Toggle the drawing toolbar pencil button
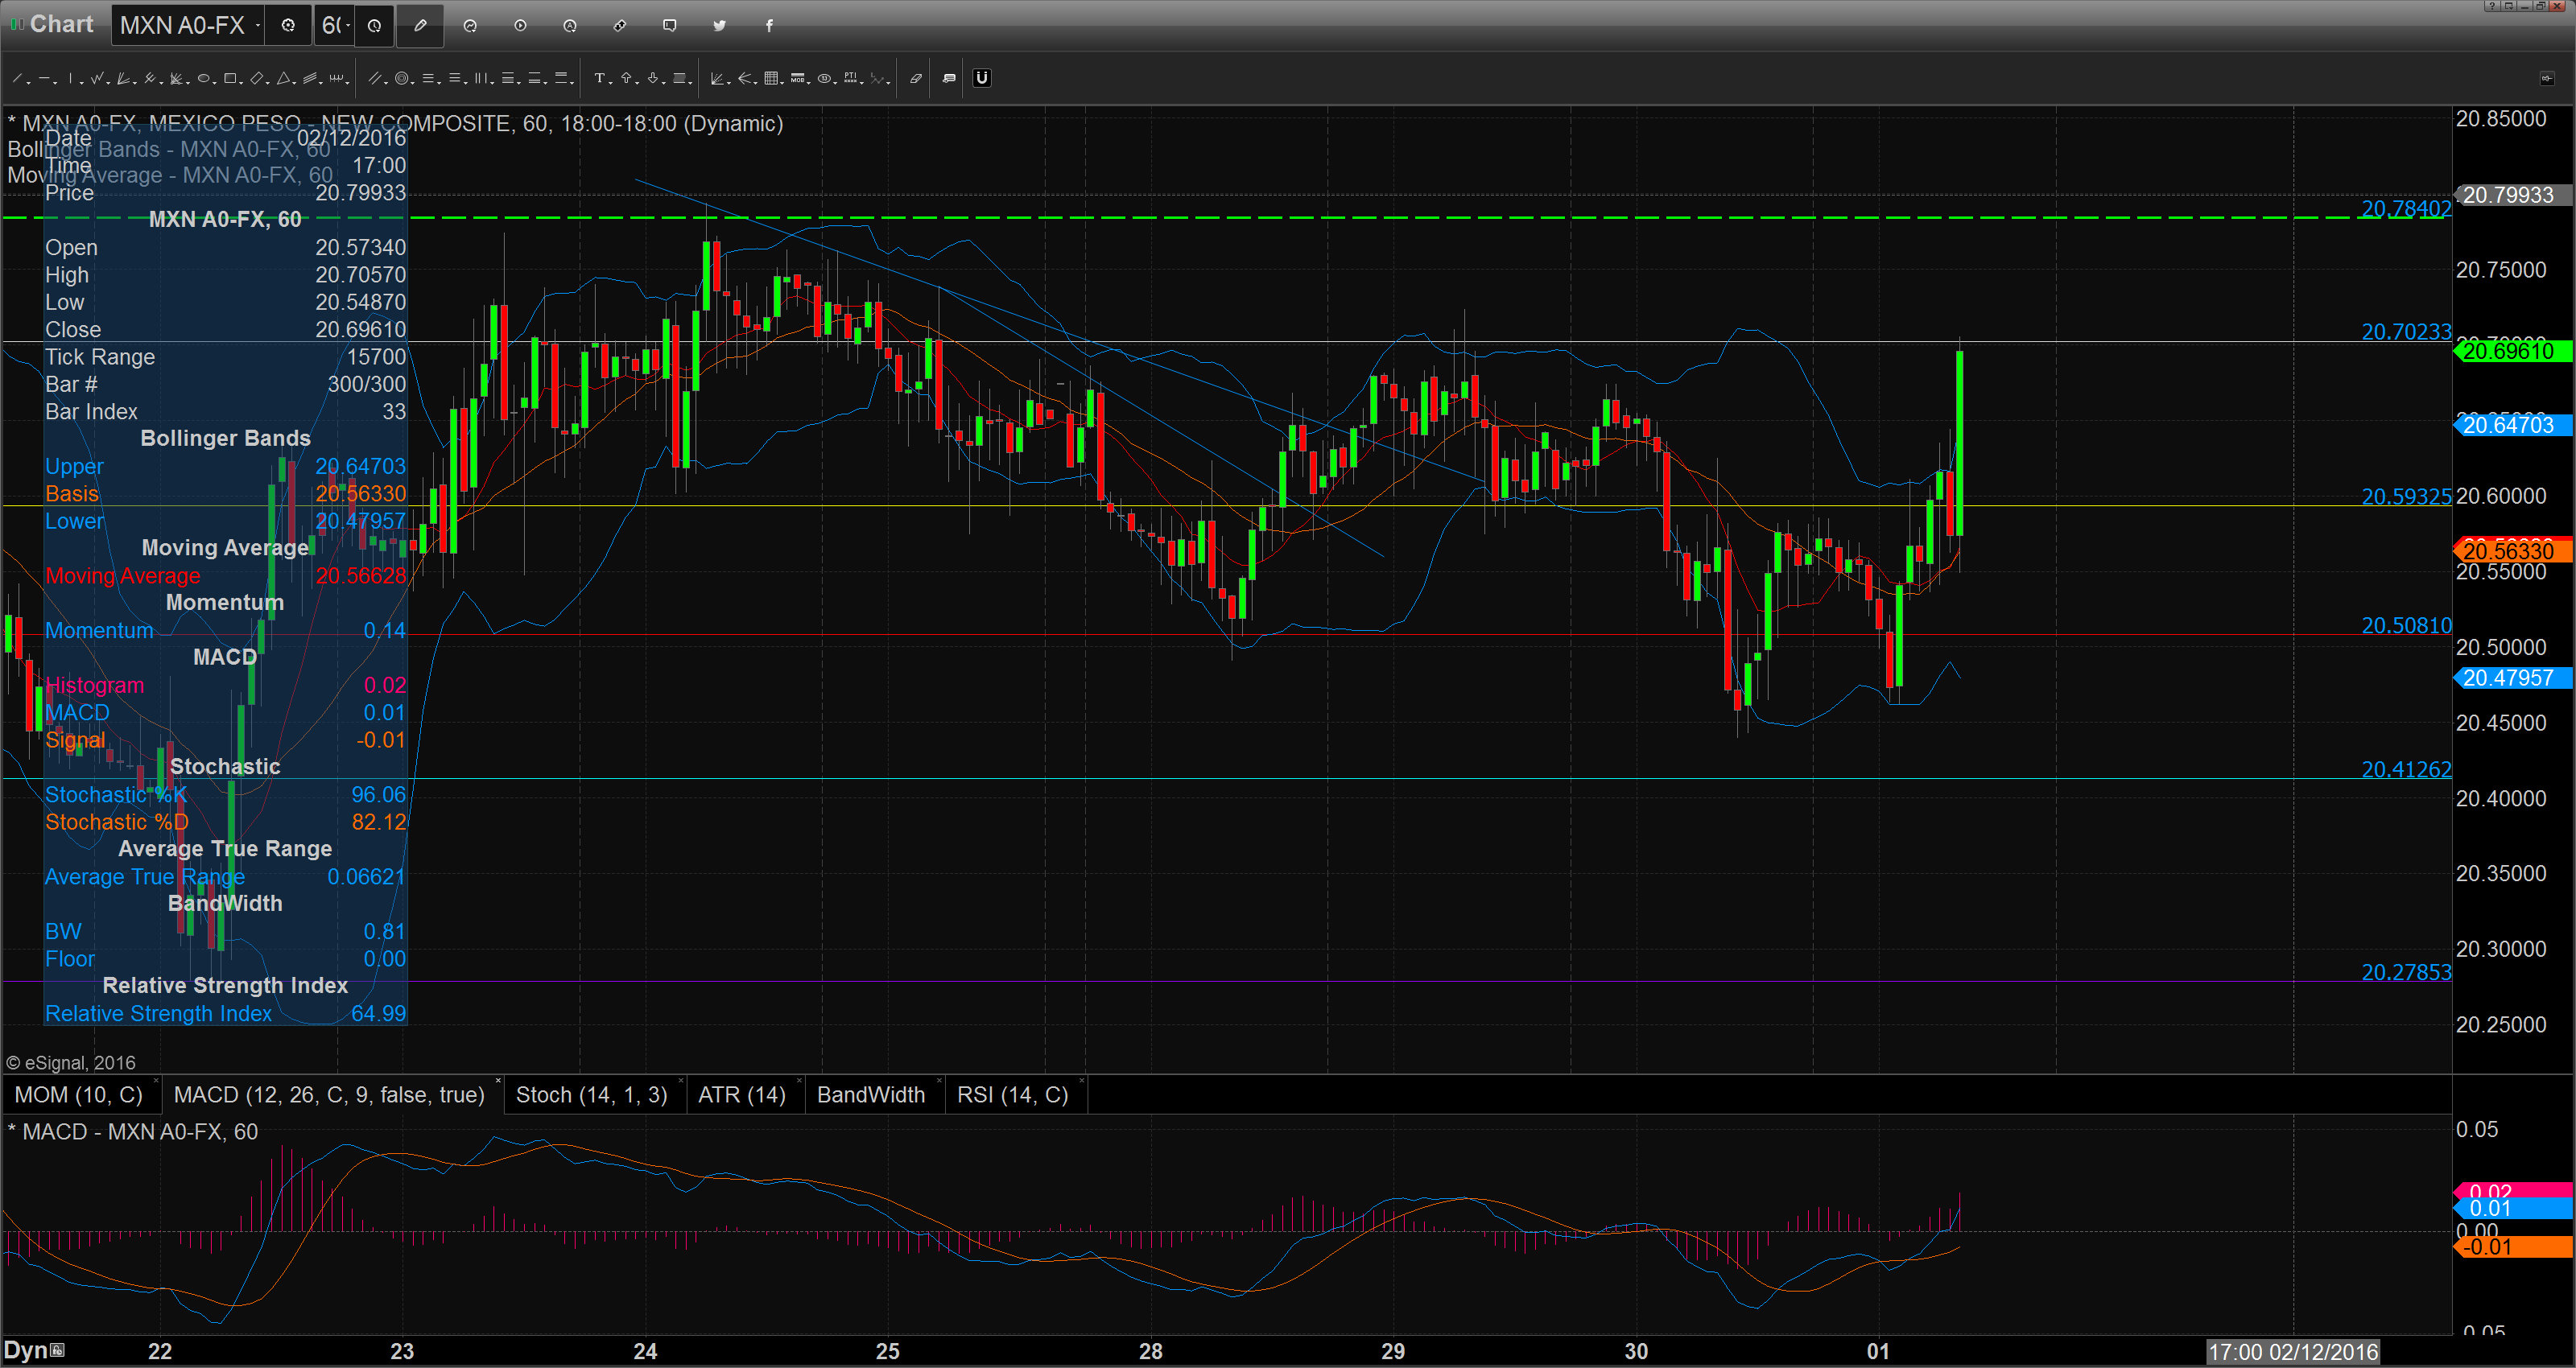The width and height of the screenshot is (2576, 1368). tap(420, 26)
